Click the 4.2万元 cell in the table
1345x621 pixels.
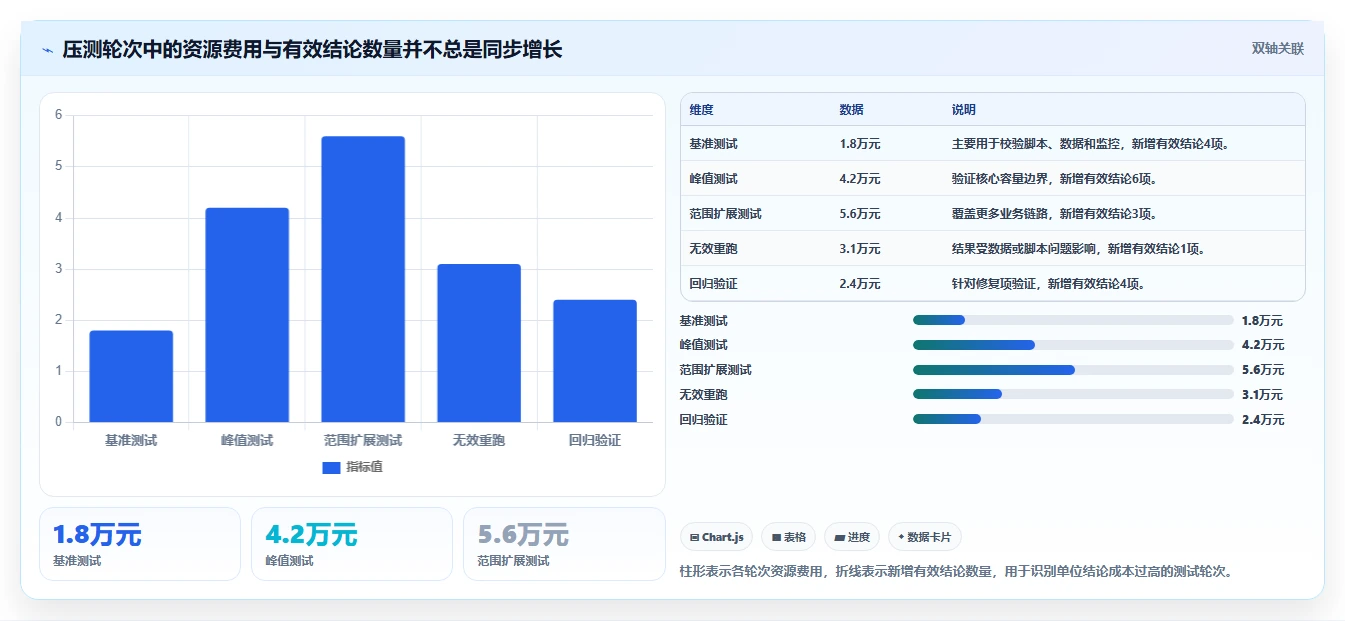pyautogui.click(x=860, y=179)
